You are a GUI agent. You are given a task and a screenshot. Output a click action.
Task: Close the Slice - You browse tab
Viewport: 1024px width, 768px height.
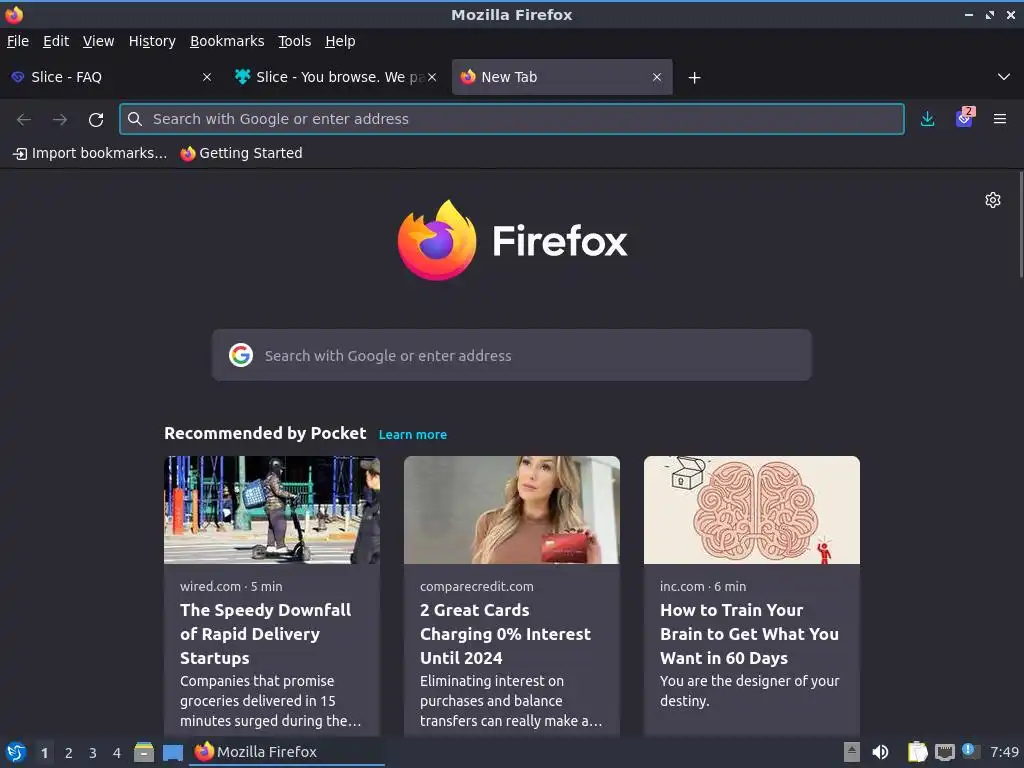432,77
